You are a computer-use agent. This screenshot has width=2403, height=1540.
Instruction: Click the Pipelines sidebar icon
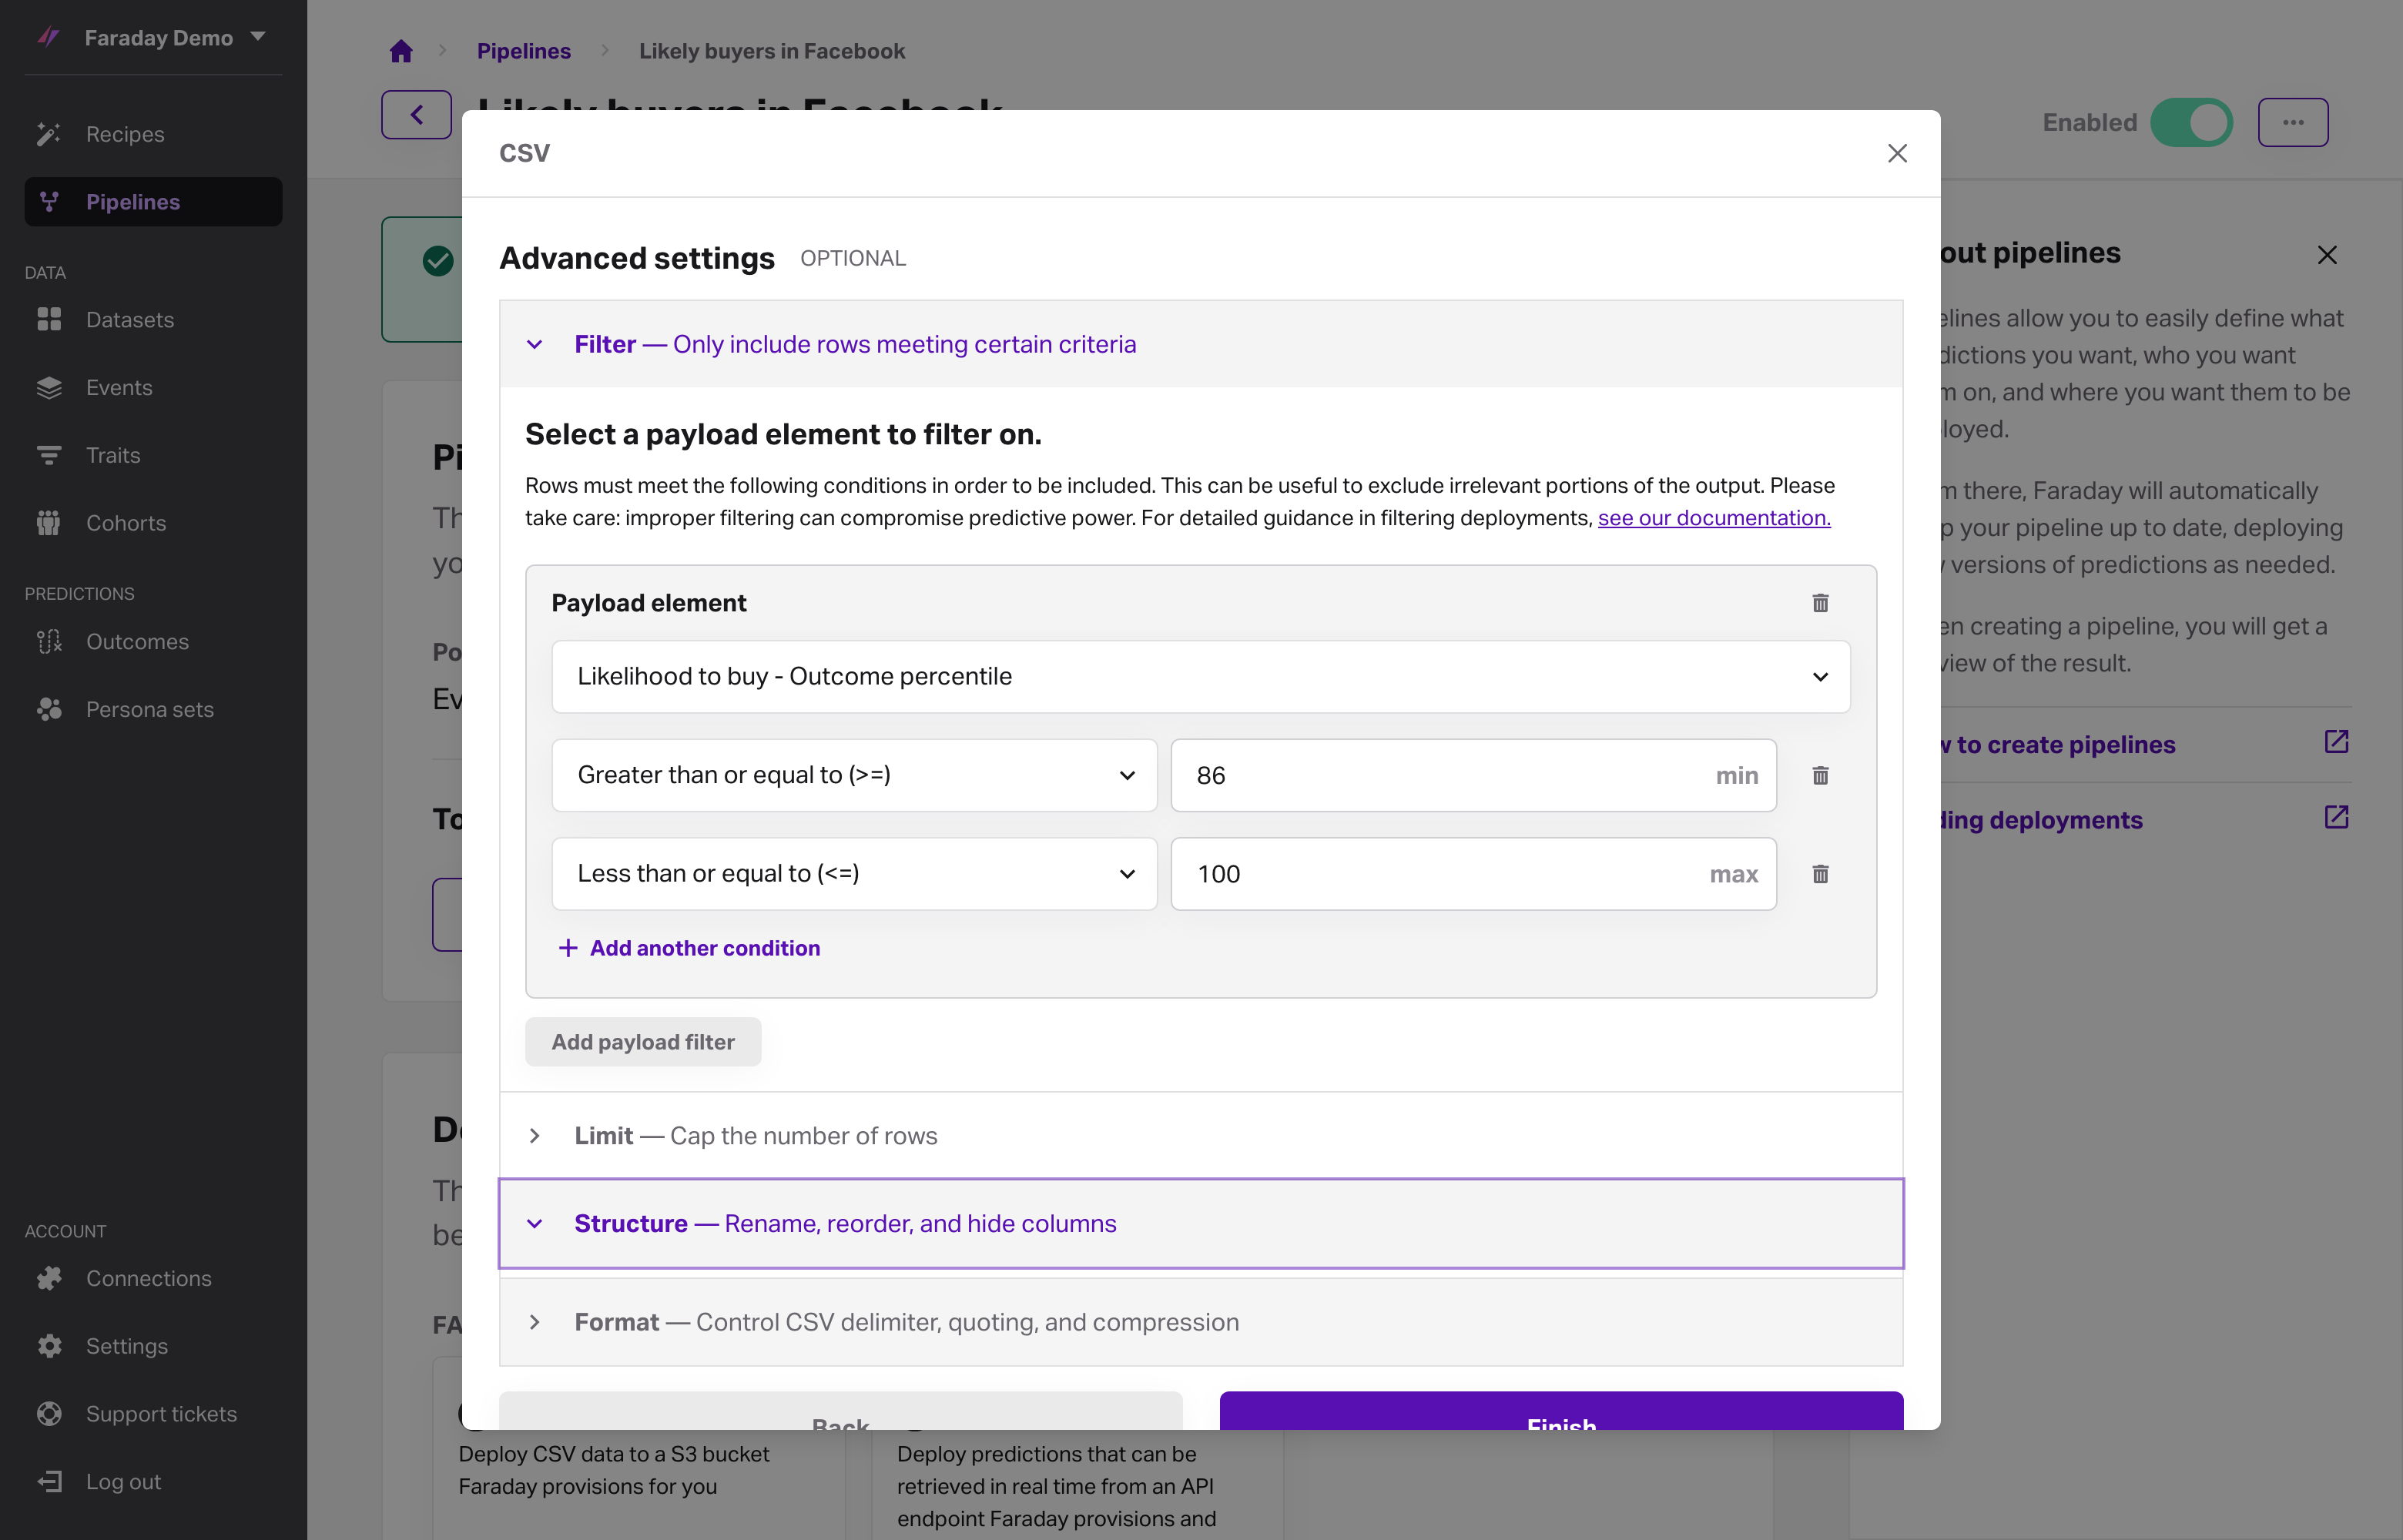(x=48, y=202)
